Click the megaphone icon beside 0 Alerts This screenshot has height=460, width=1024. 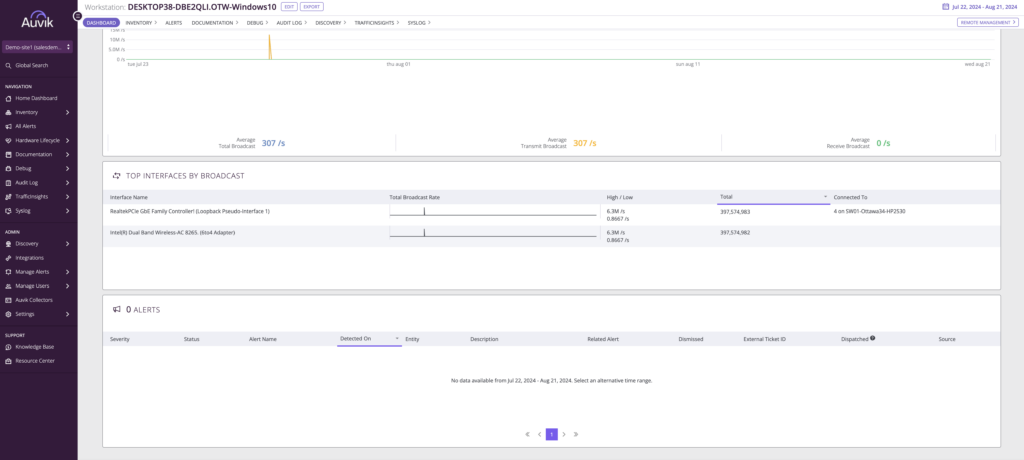coord(117,310)
